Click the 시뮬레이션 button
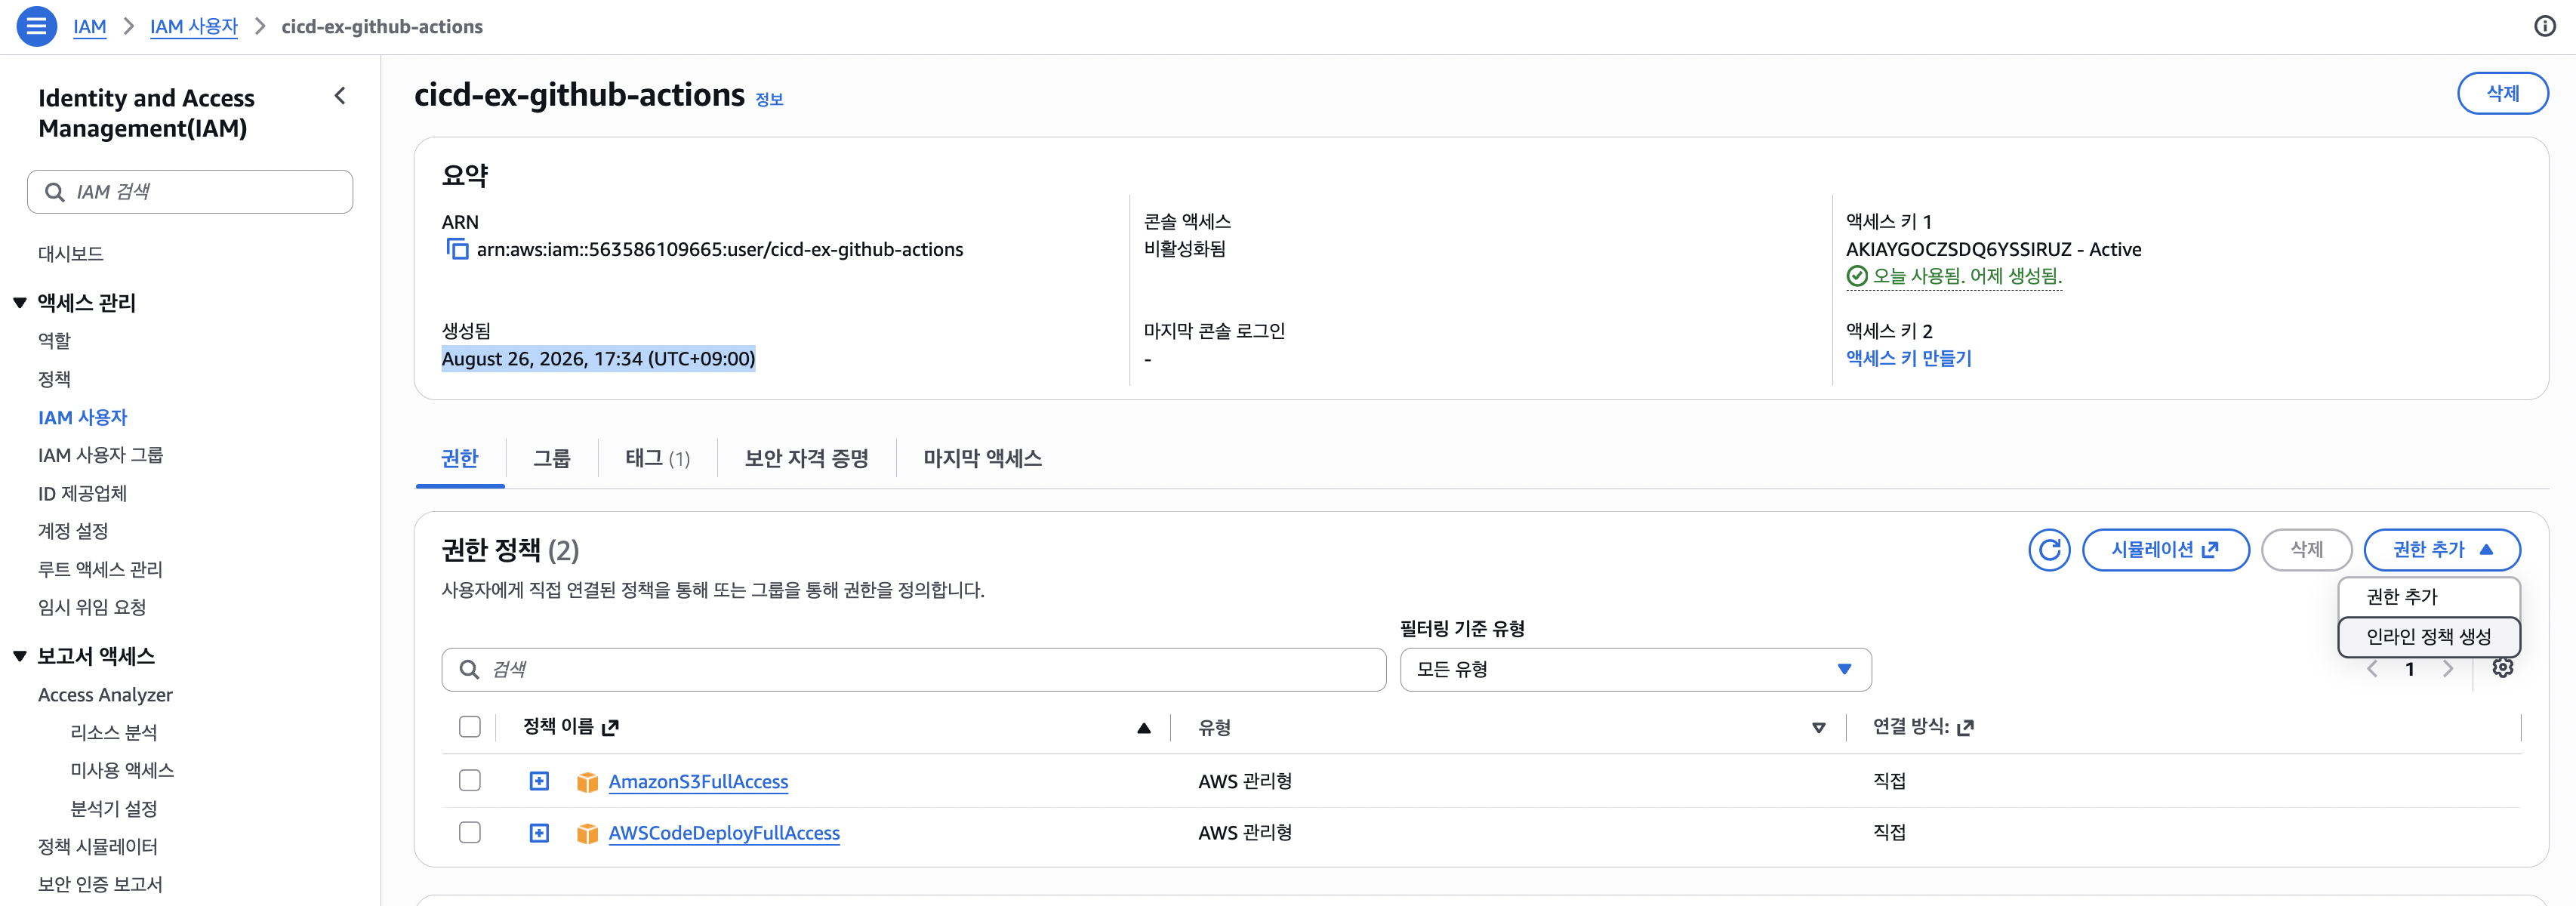This screenshot has width=2576, height=906. (2165, 550)
